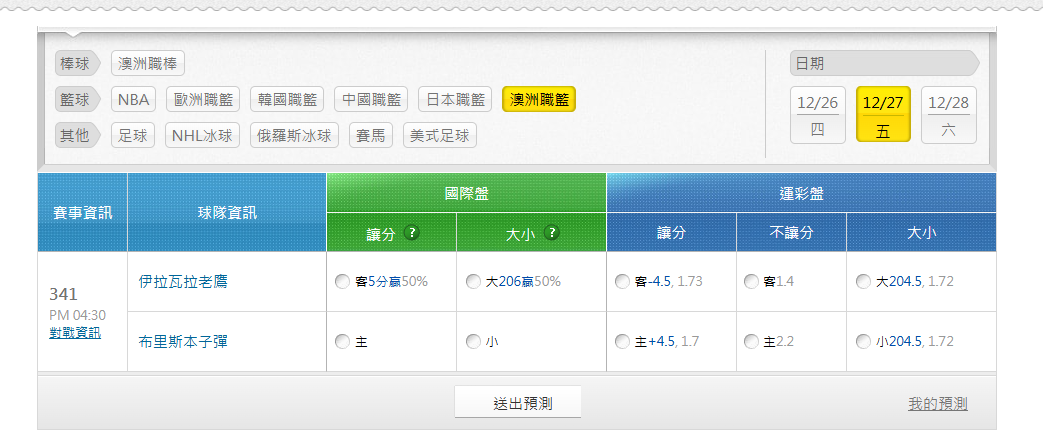The image size is (1043, 446).
Task: Click the 日期 header label
Action: click(x=885, y=63)
